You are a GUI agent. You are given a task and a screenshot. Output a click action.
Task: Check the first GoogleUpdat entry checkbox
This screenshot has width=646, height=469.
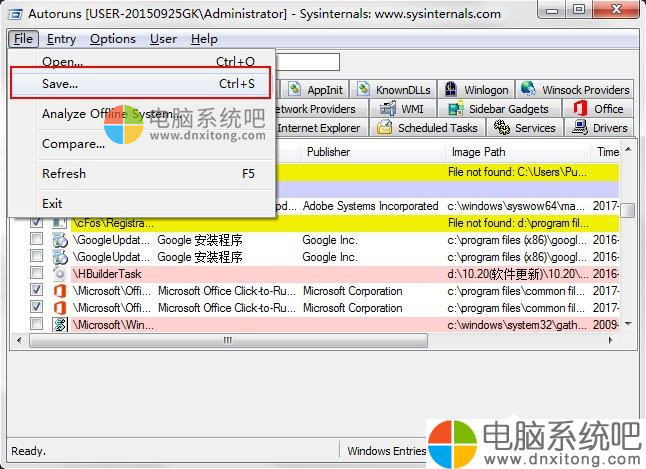(x=36, y=239)
